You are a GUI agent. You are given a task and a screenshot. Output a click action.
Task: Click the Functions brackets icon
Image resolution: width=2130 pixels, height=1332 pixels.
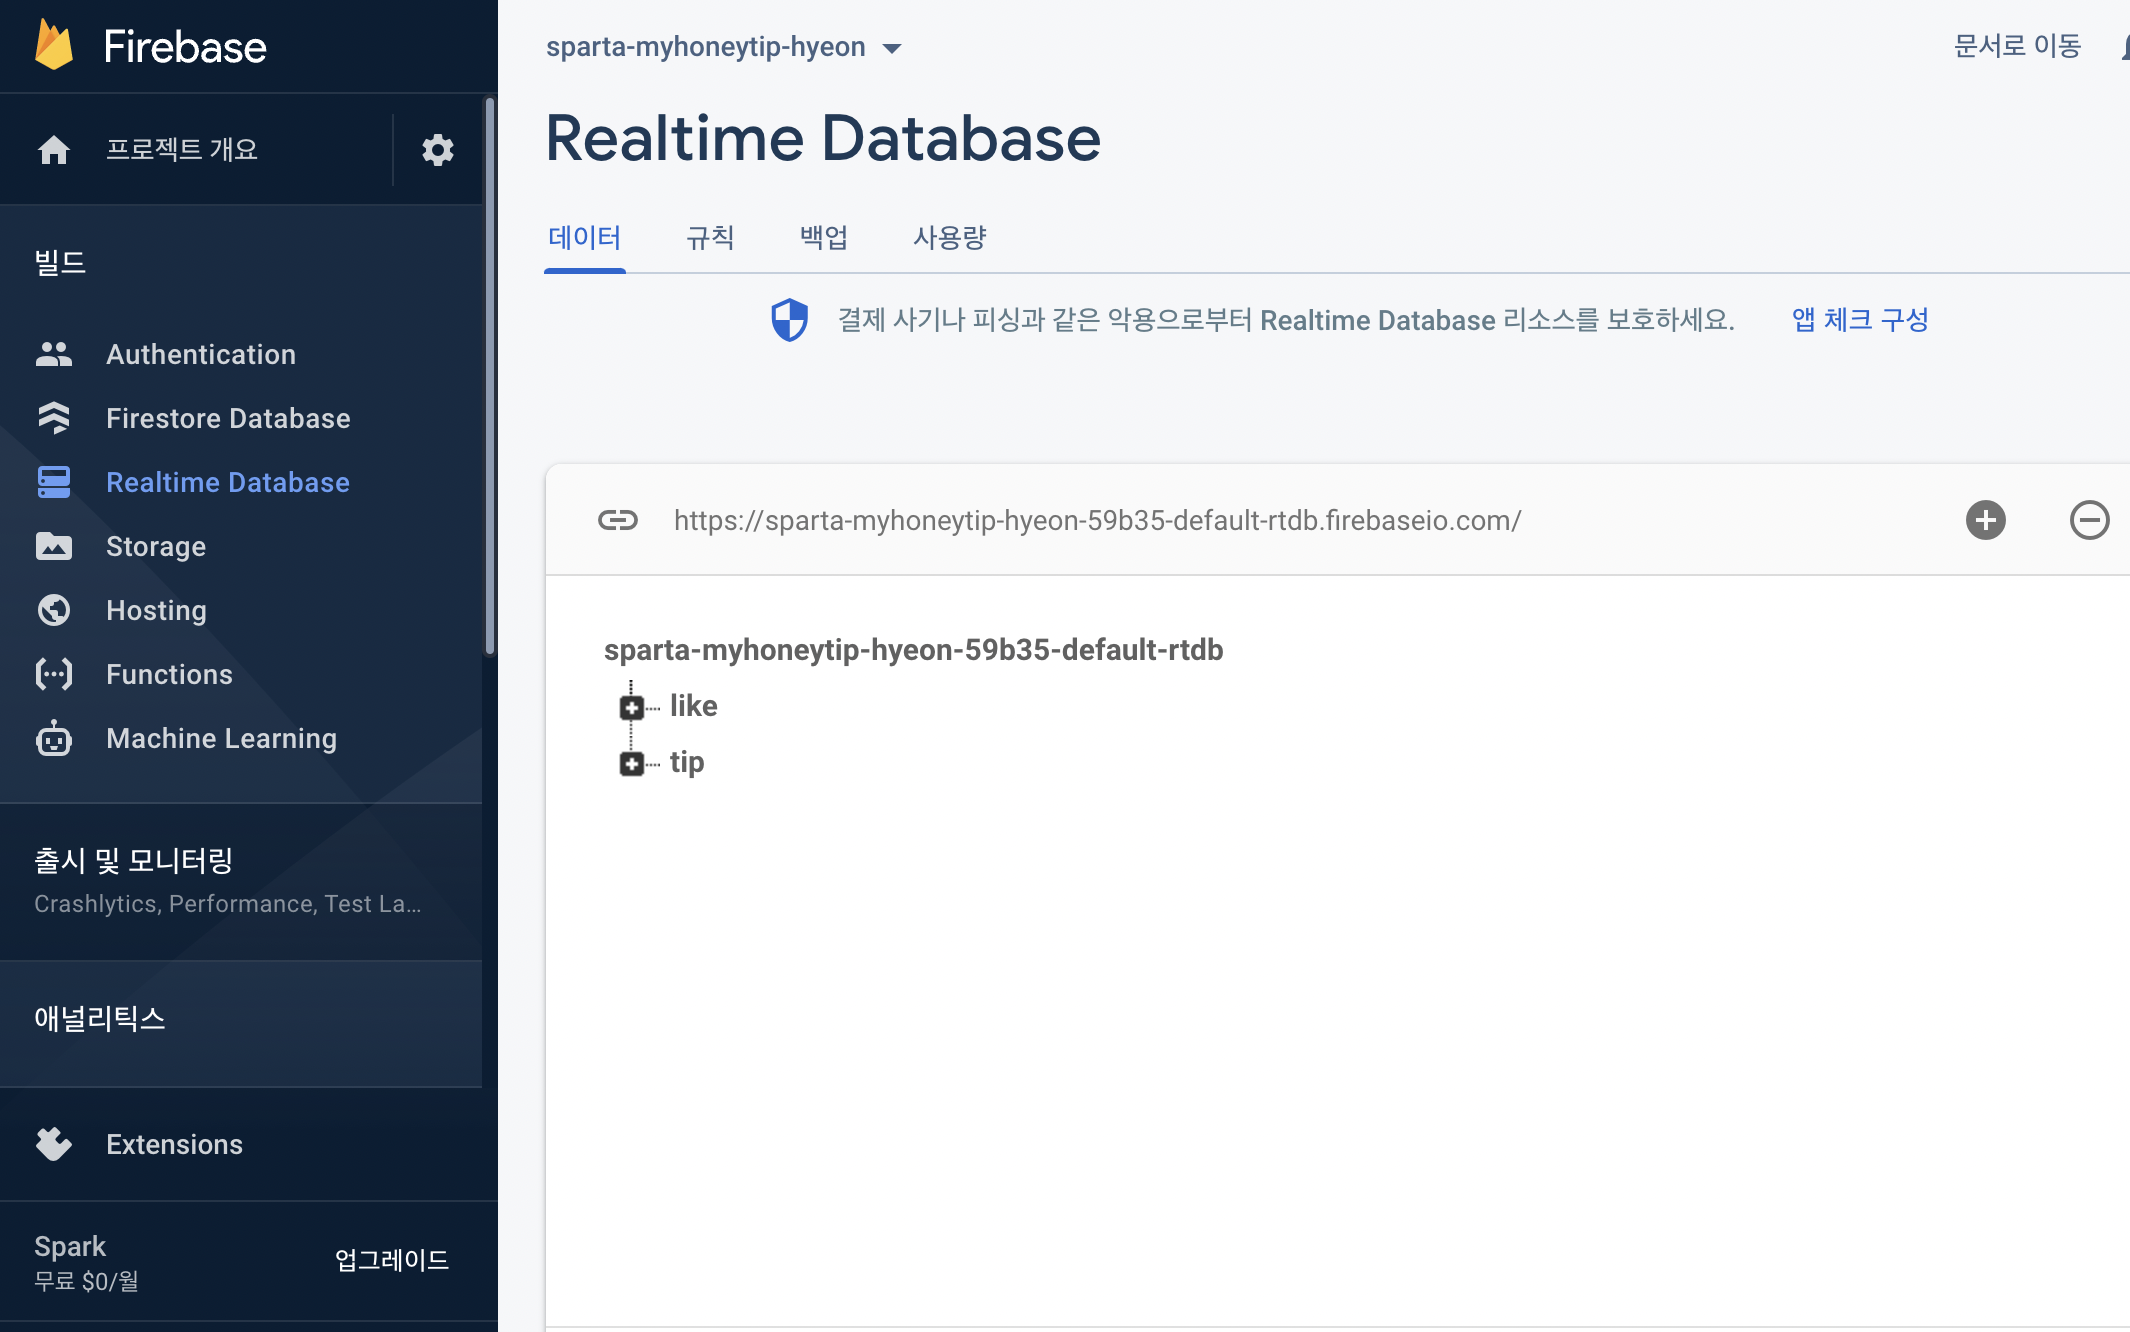coord(54,674)
